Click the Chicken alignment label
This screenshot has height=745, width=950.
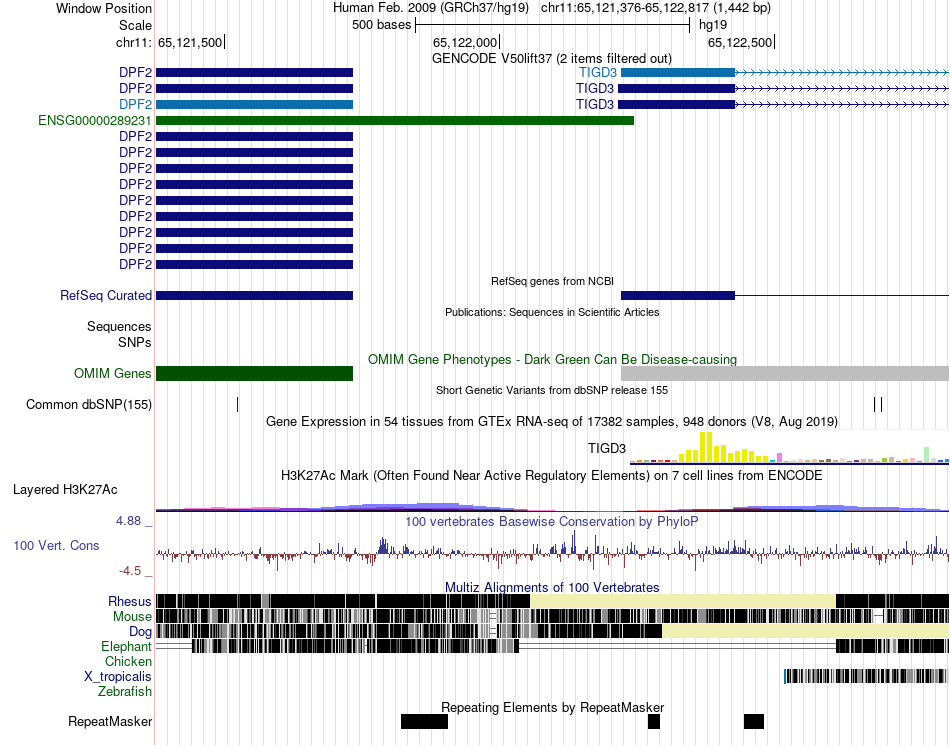pos(128,661)
